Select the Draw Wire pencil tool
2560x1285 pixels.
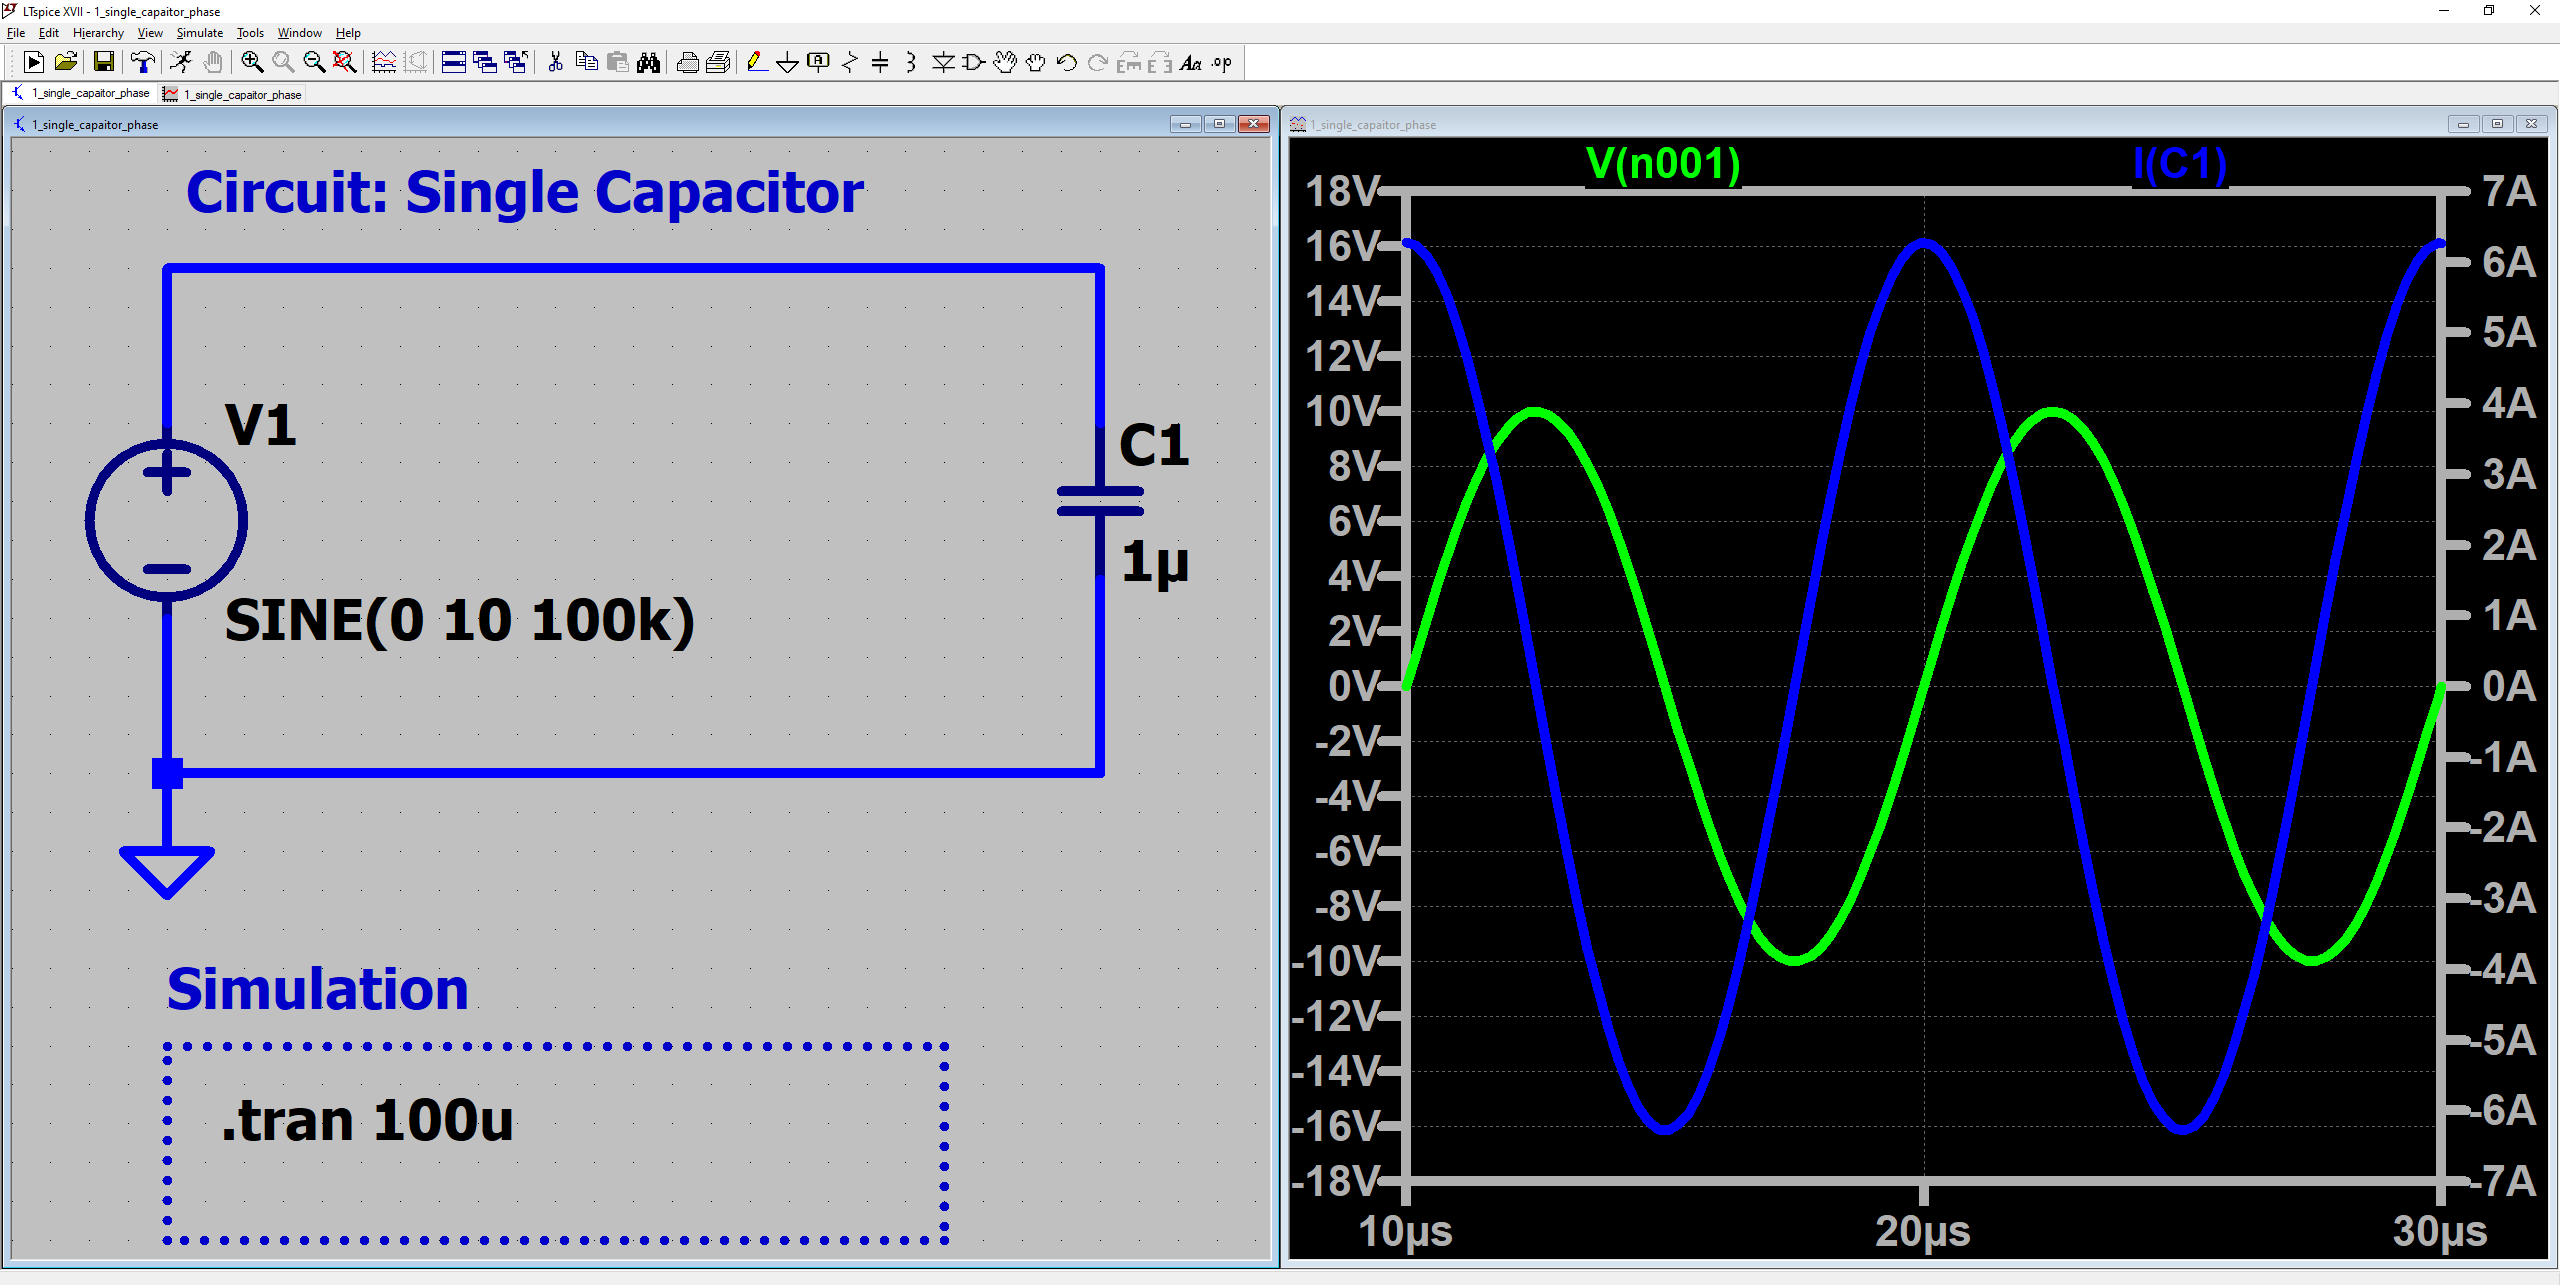(757, 63)
